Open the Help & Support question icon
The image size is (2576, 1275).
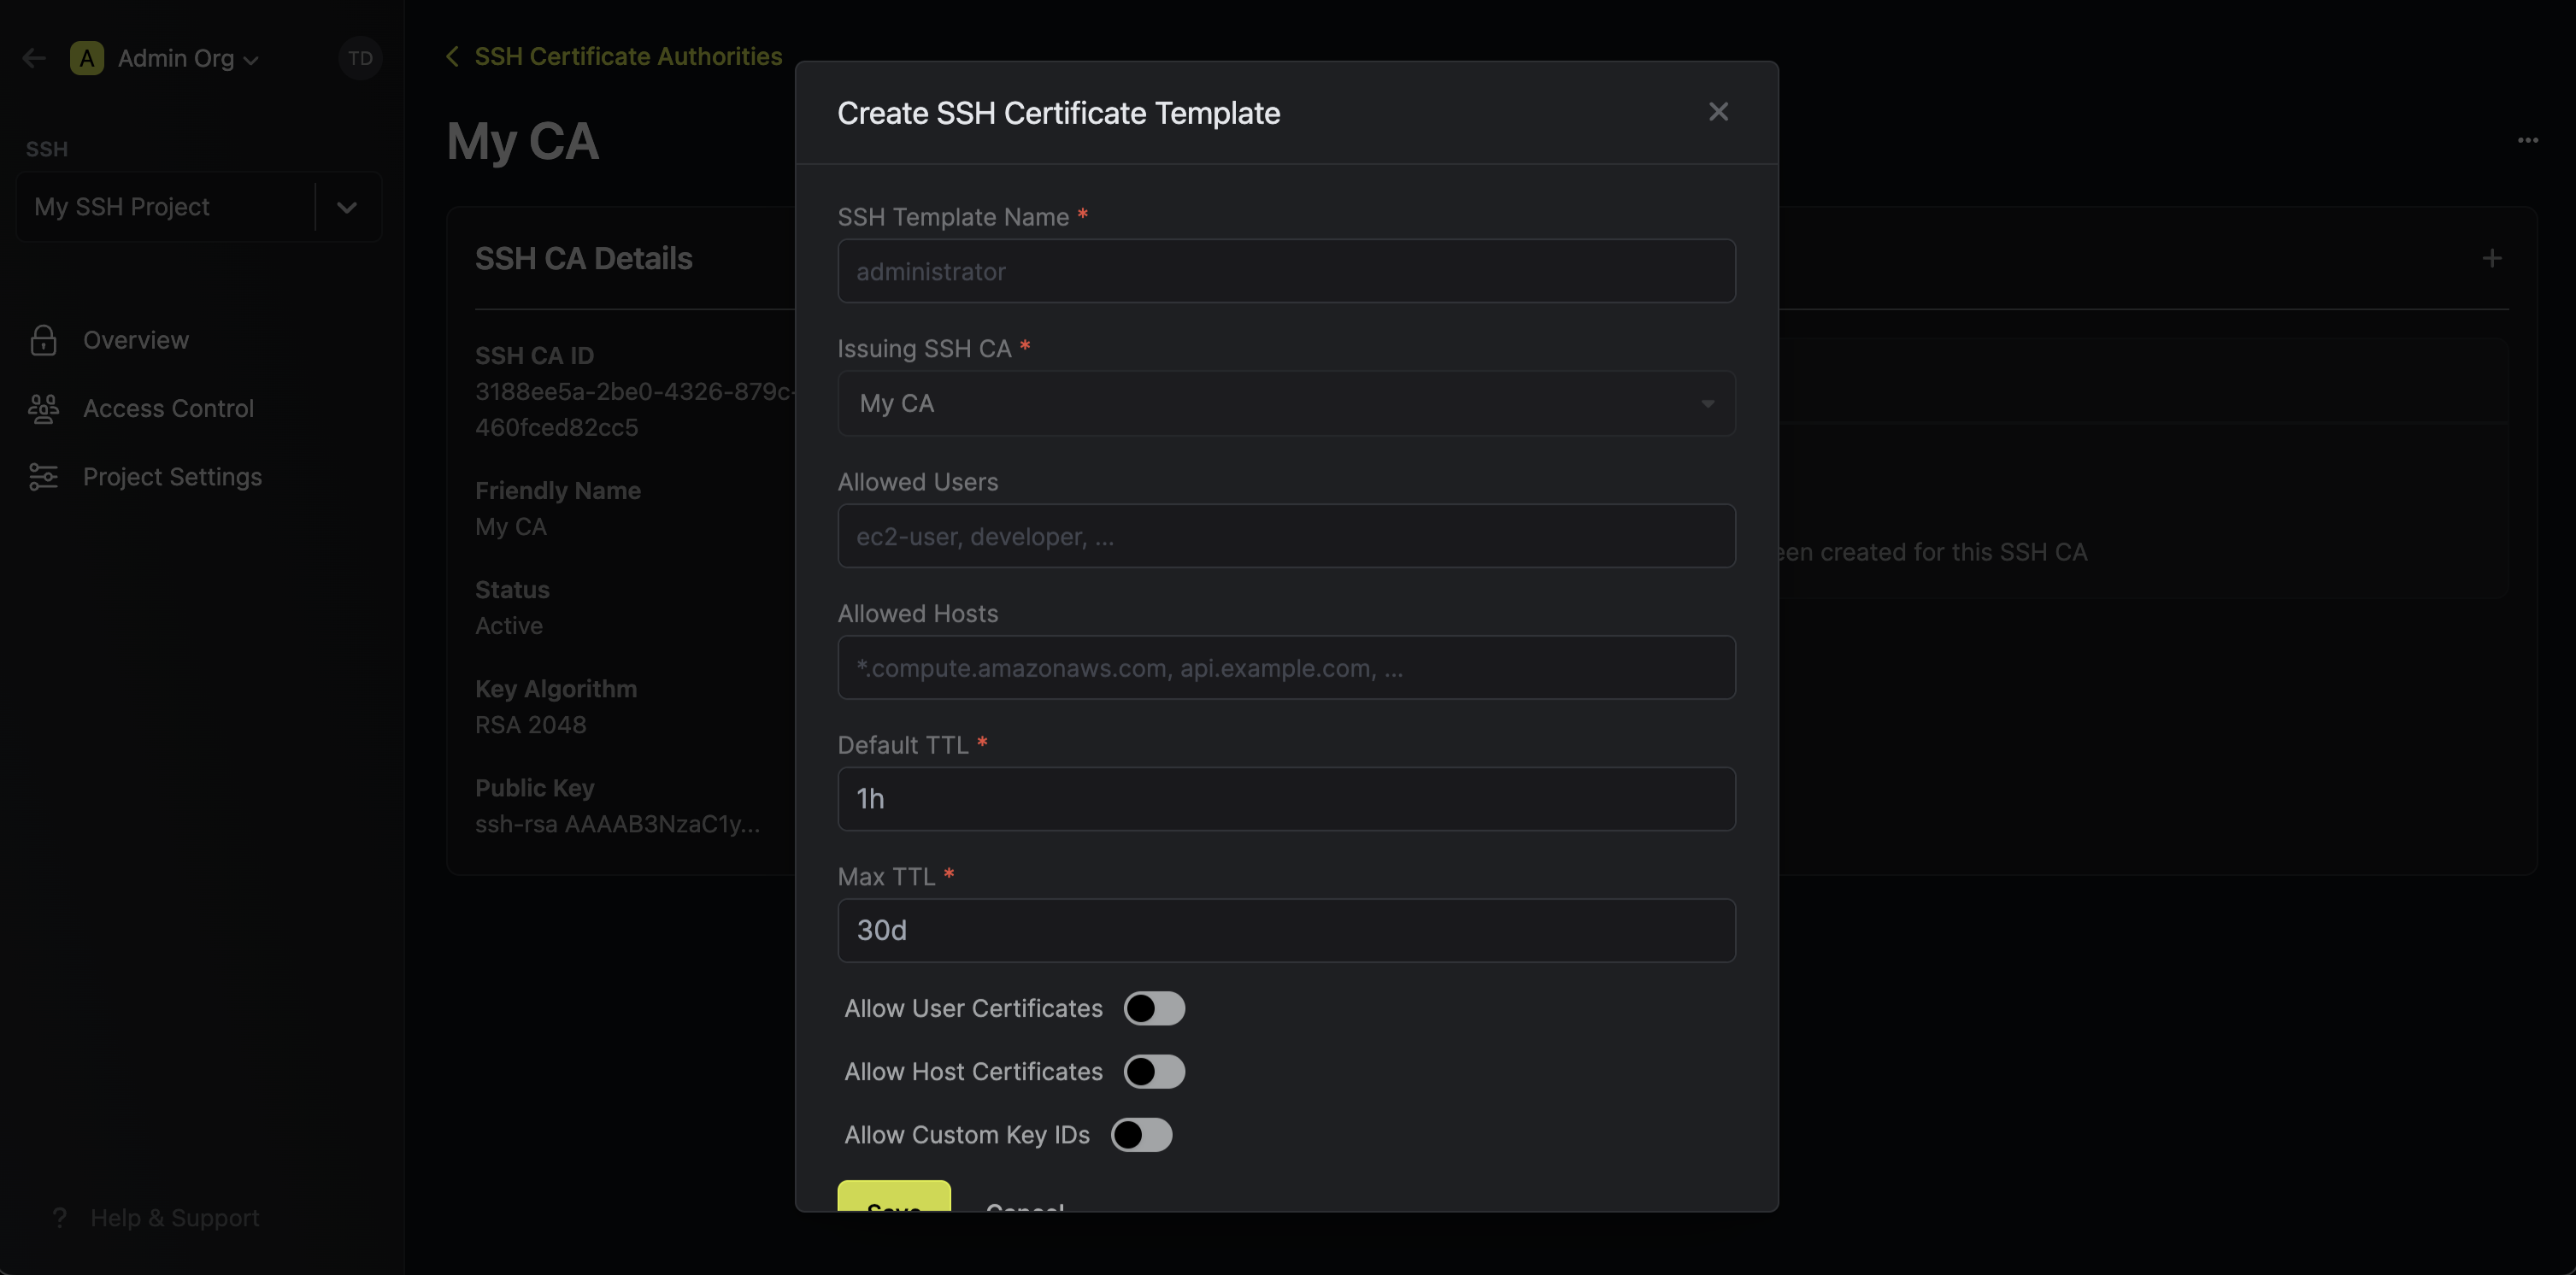(x=60, y=1218)
